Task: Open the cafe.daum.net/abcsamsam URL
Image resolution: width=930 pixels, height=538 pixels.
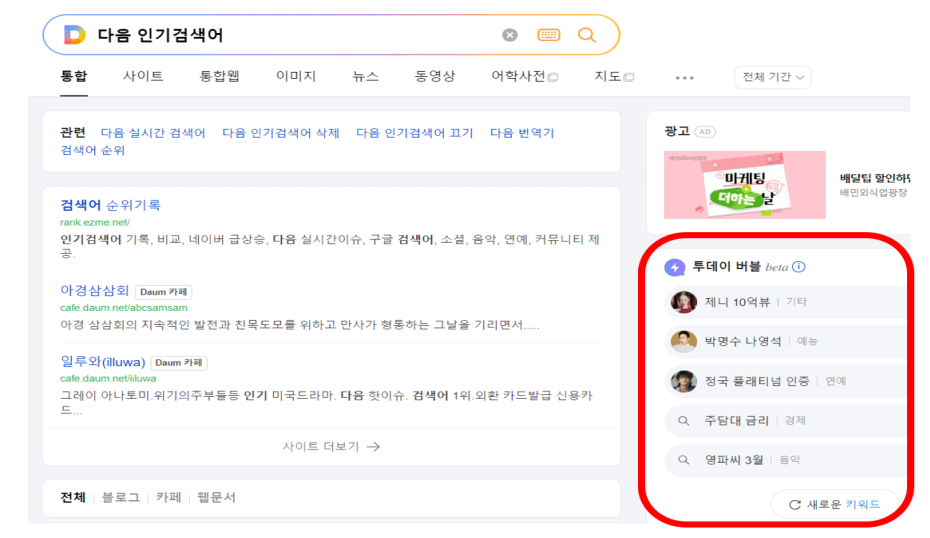Action: click(x=123, y=308)
